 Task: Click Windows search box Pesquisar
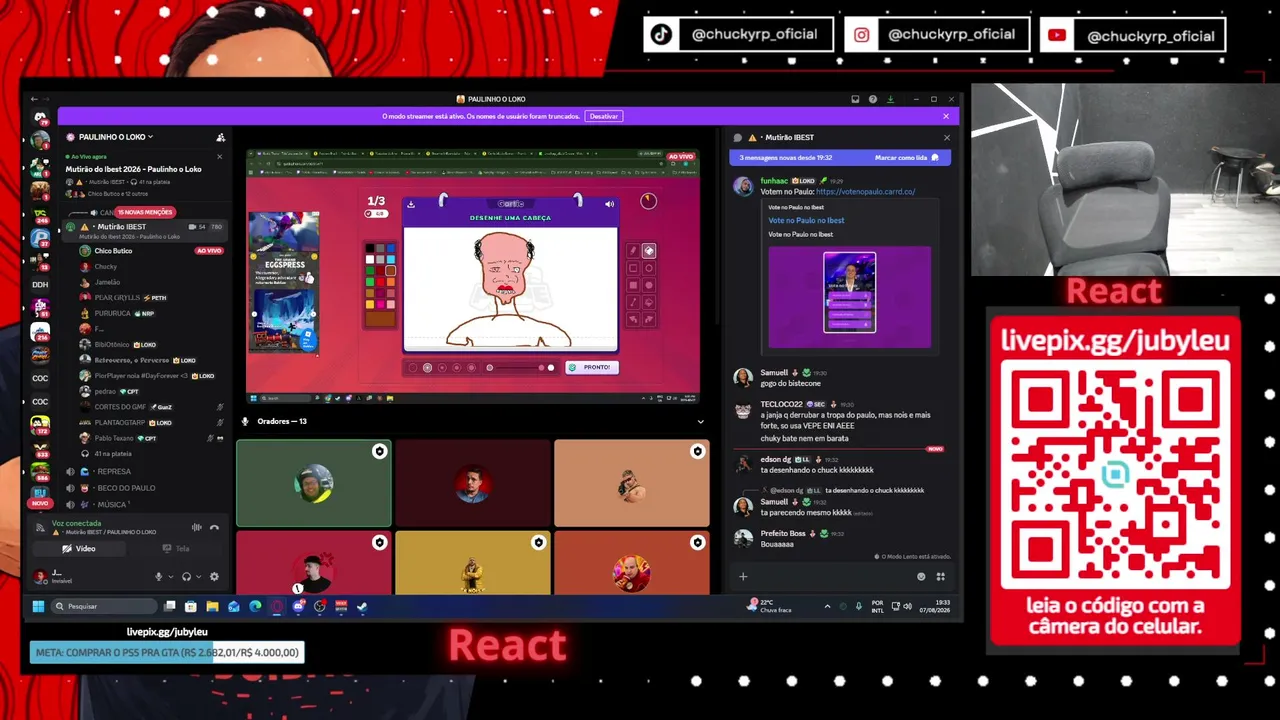[x=104, y=606]
